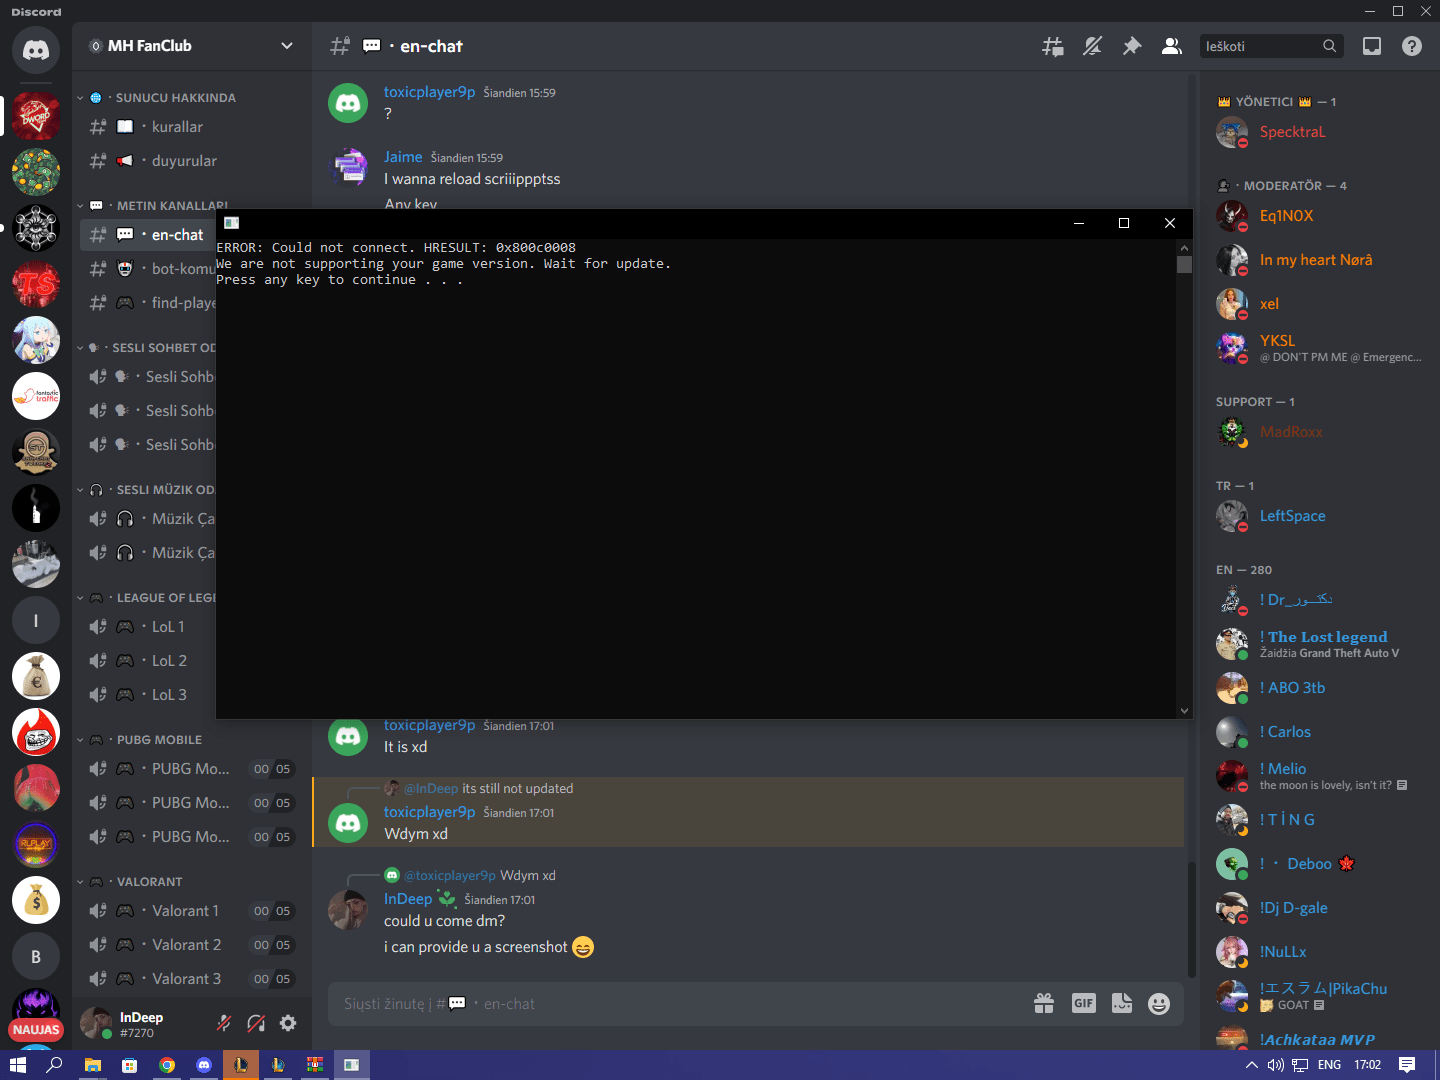Collapse the SESLI SOHBET category
This screenshot has width=1440, height=1080.
point(146,348)
